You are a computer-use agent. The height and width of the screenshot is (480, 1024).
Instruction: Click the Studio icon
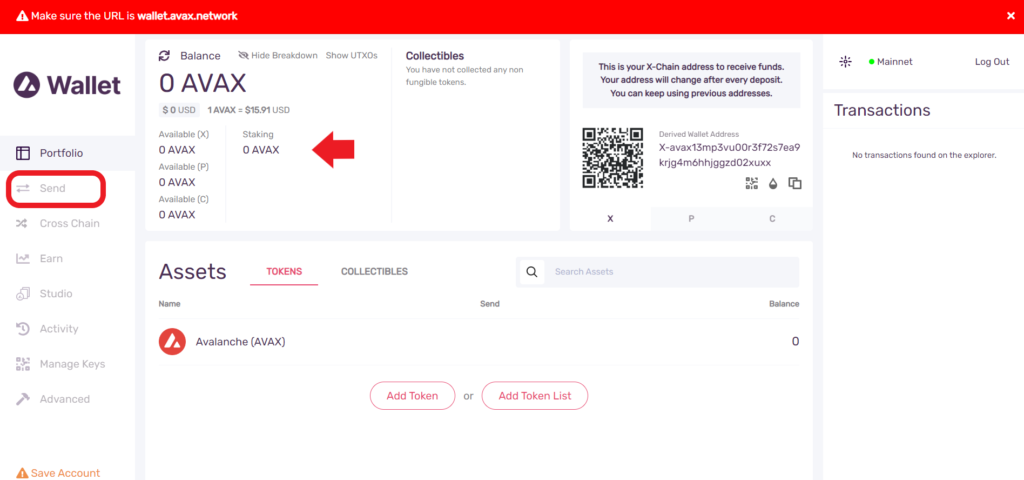tap(23, 294)
